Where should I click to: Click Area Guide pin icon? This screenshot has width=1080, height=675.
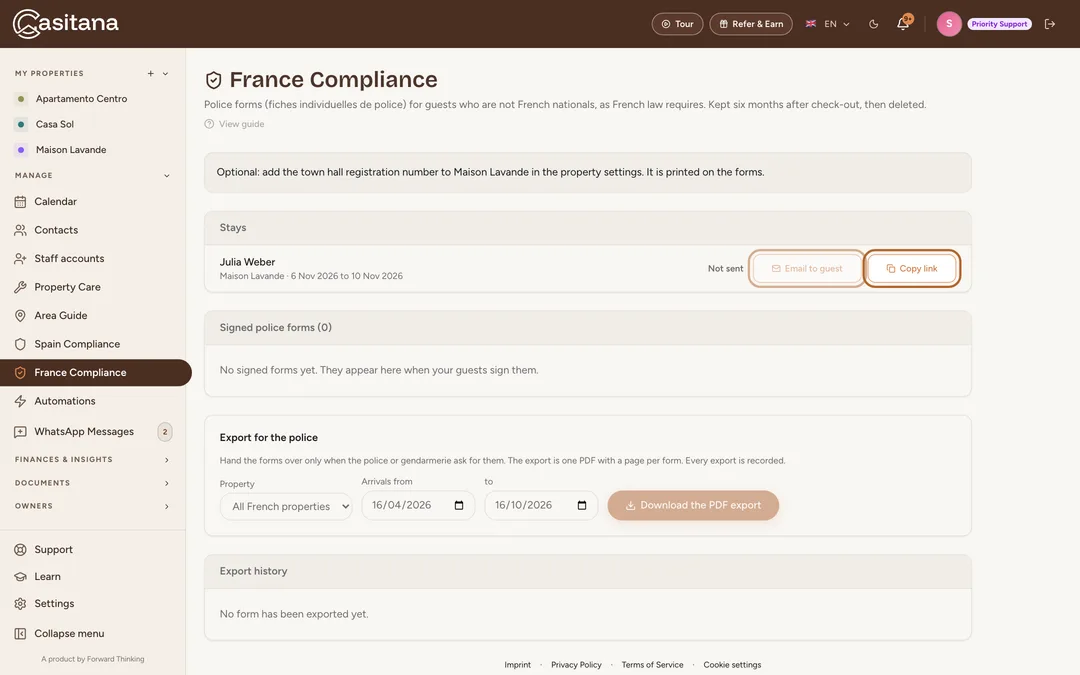point(20,315)
